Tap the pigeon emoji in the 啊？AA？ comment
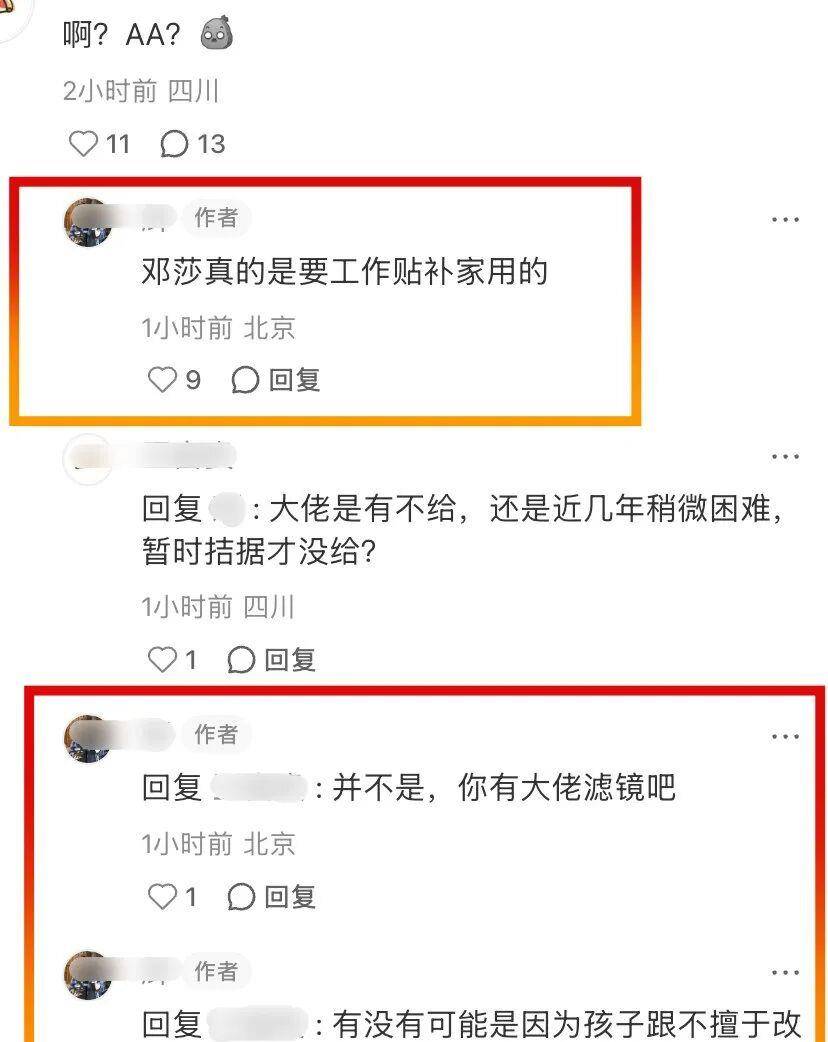This screenshot has height=1042, width=828. point(217,33)
